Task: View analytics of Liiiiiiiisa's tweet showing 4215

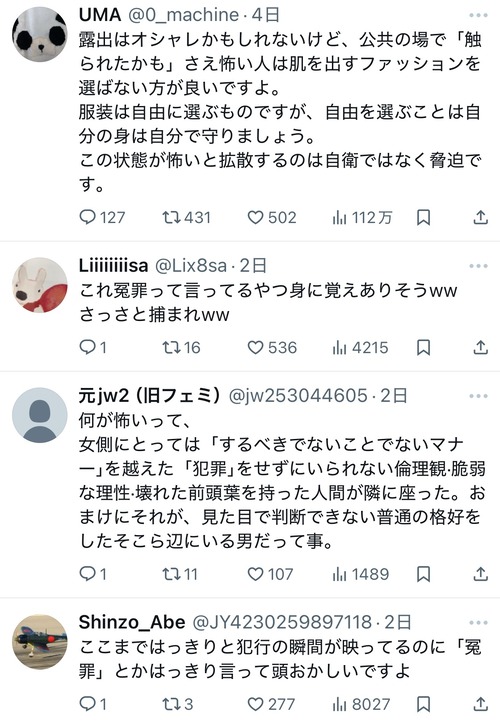Action: [x=360, y=348]
